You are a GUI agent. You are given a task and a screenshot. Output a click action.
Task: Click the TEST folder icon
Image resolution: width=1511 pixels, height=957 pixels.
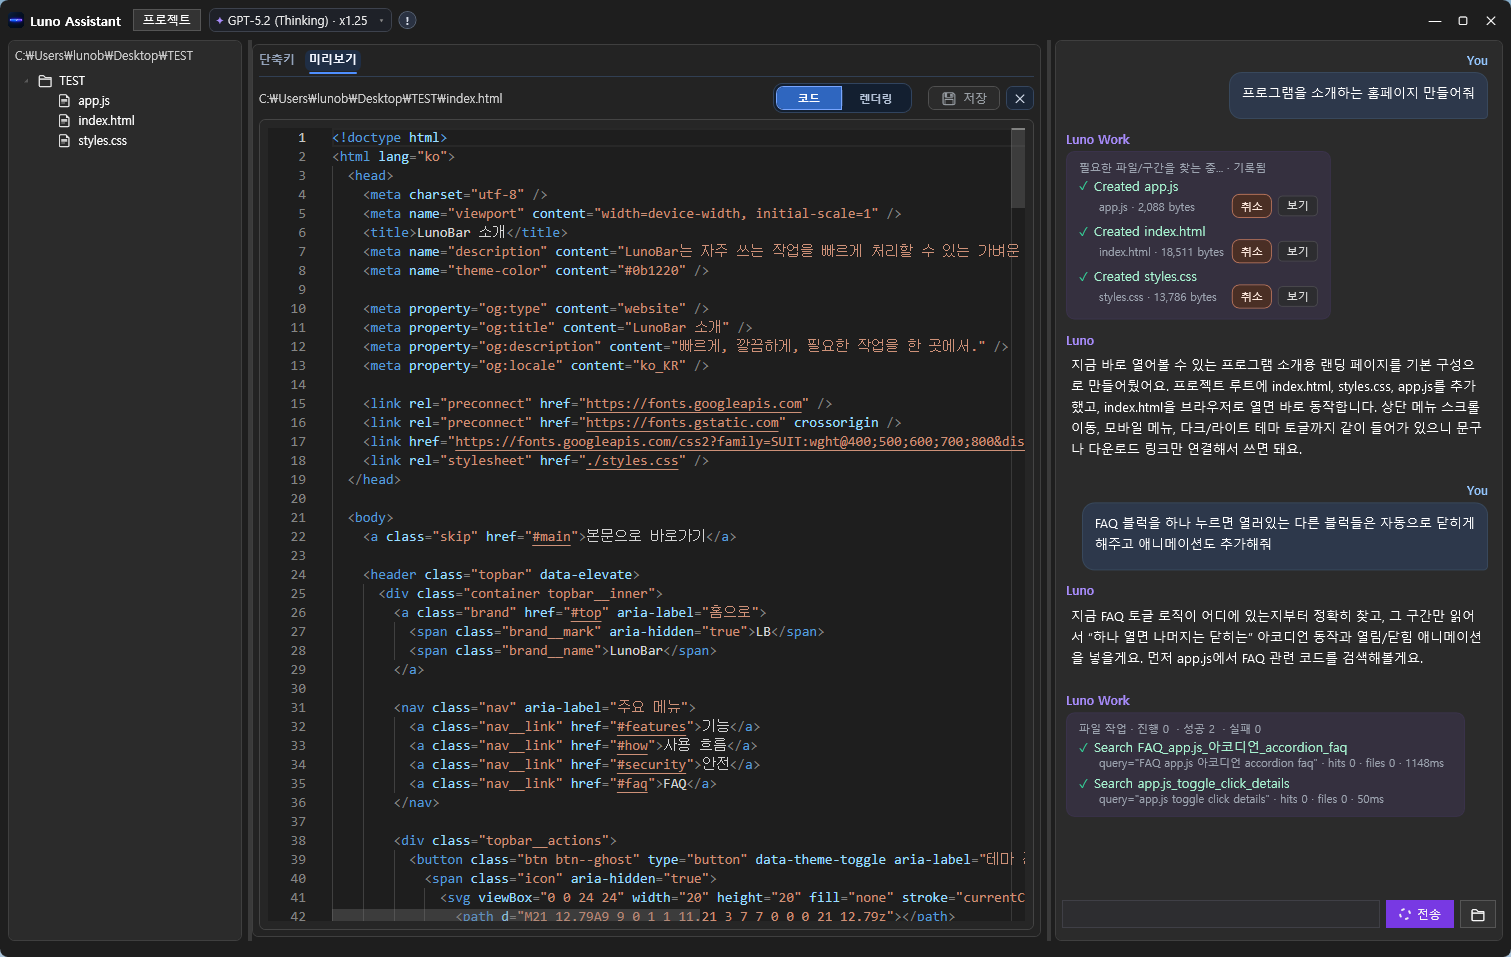point(45,81)
